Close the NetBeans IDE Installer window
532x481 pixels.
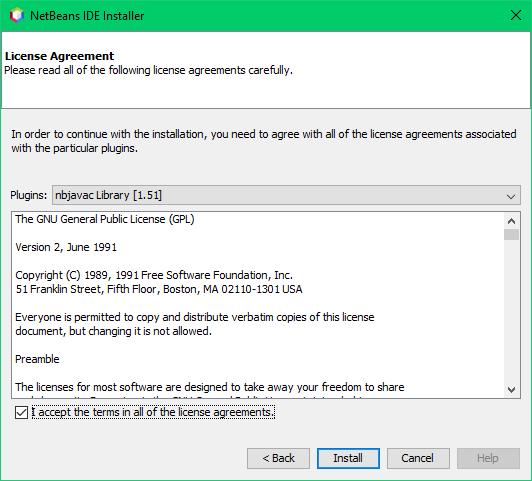pos(516,15)
